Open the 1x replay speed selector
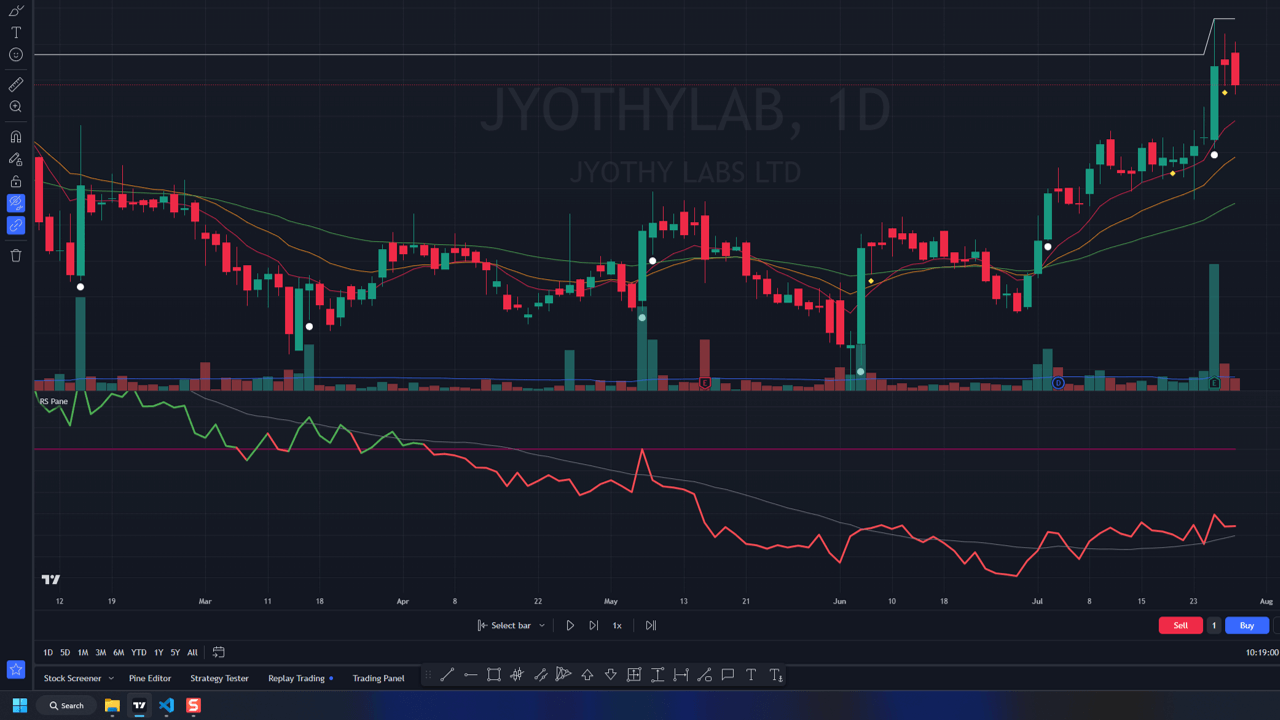Screen dimensions: 1280x720 click(617, 626)
